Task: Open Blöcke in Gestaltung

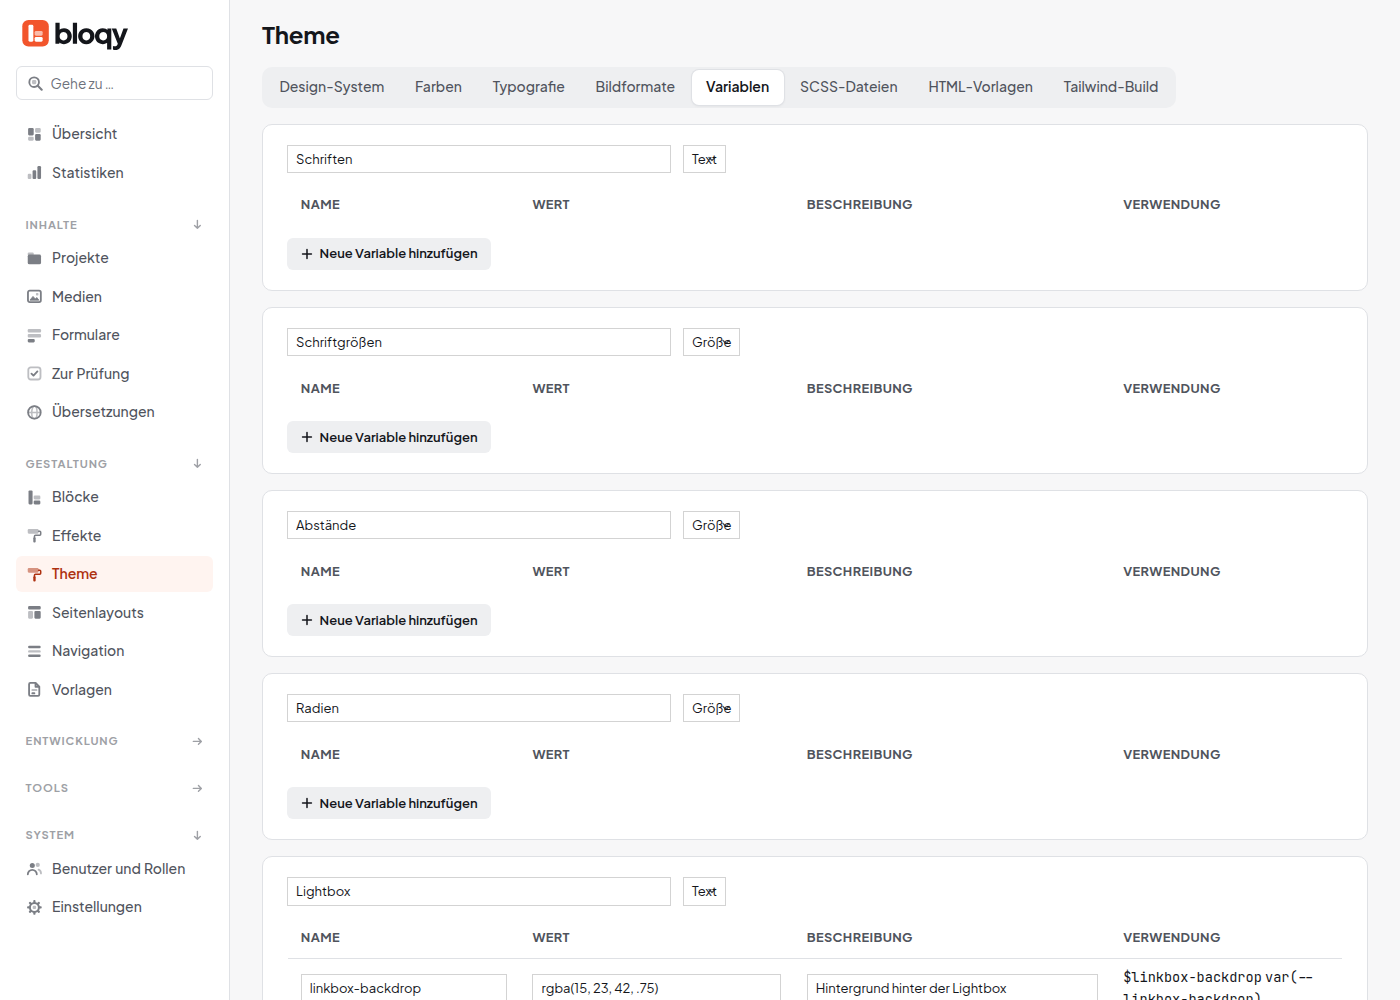Action: (114, 497)
